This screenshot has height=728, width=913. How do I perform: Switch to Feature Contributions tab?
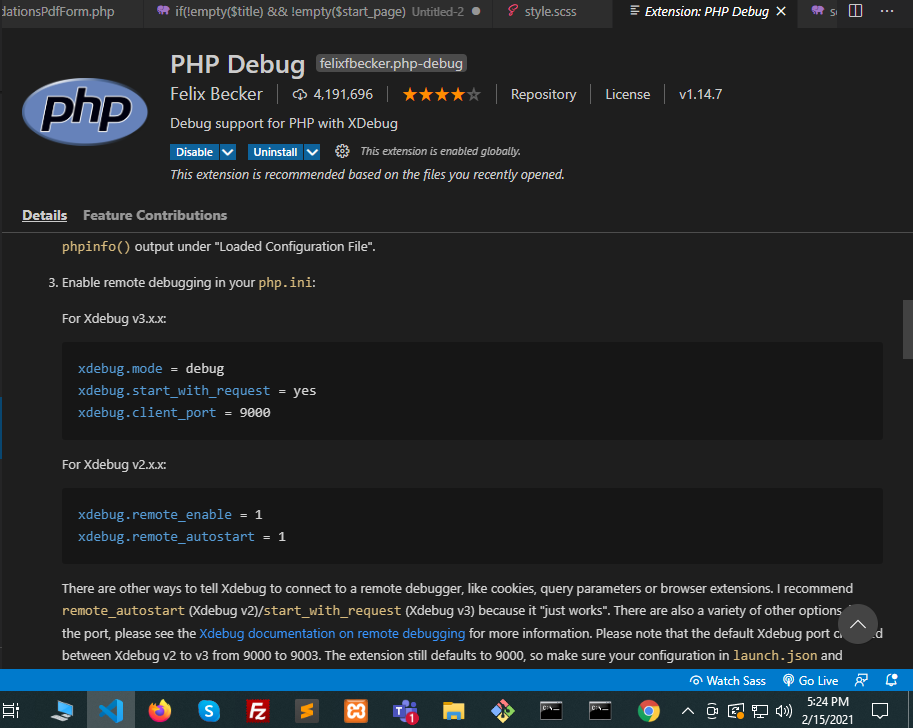point(155,215)
